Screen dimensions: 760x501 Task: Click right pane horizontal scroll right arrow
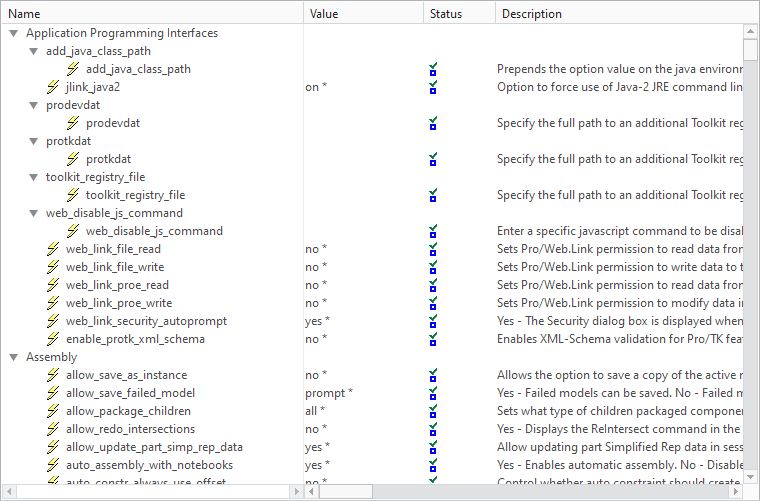pos(736,492)
